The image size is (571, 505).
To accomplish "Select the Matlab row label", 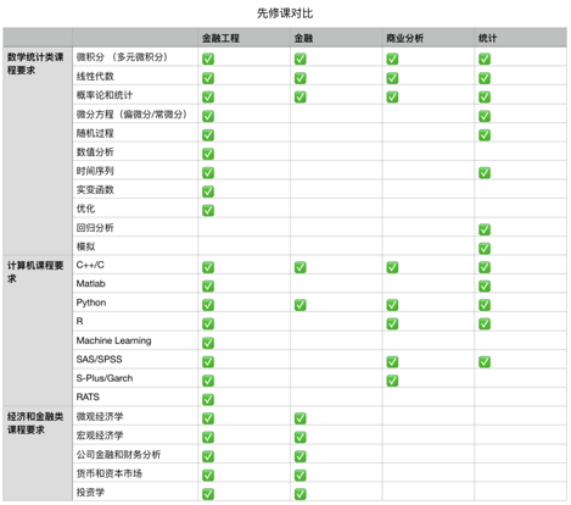I will pos(91,284).
